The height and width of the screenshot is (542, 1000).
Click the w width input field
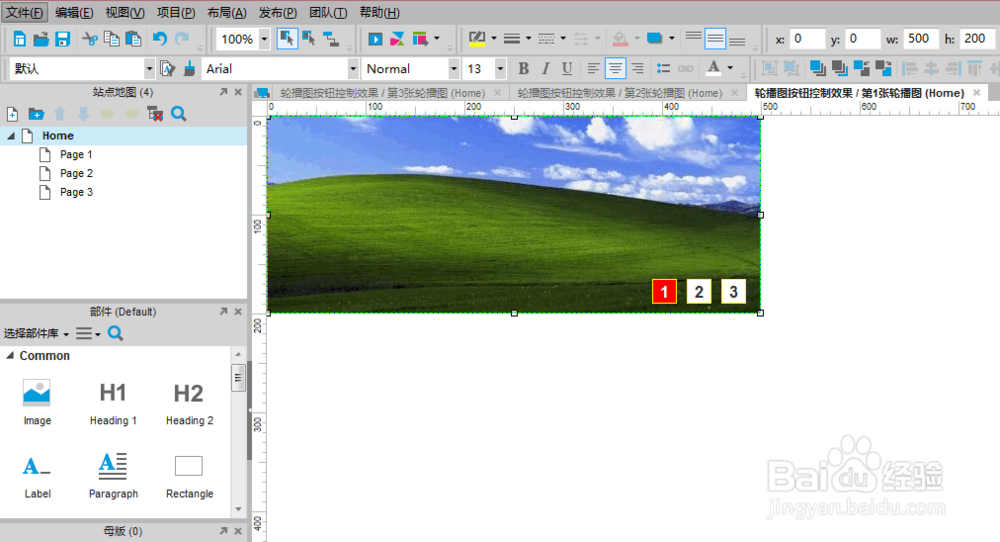point(921,39)
